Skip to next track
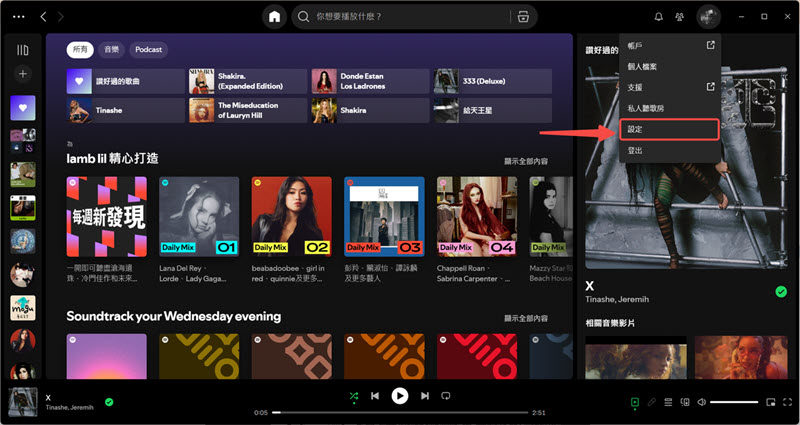Screen dimensions: 800x425 [x=424, y=396]
